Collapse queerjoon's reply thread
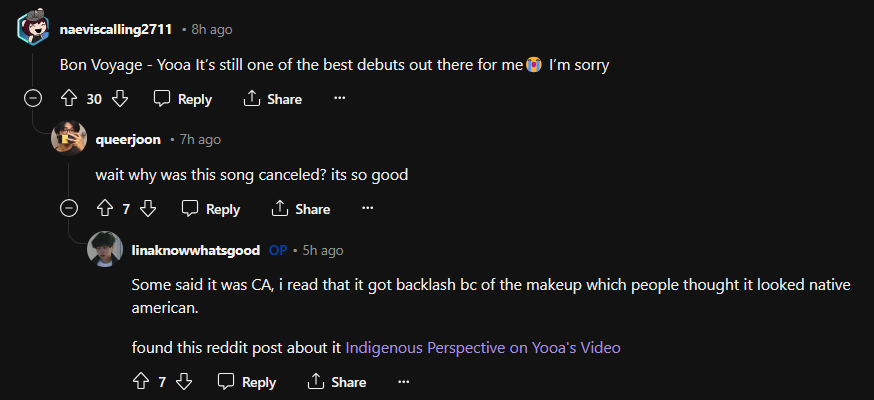Screen dimensions: 874x400 click(68, 209)
